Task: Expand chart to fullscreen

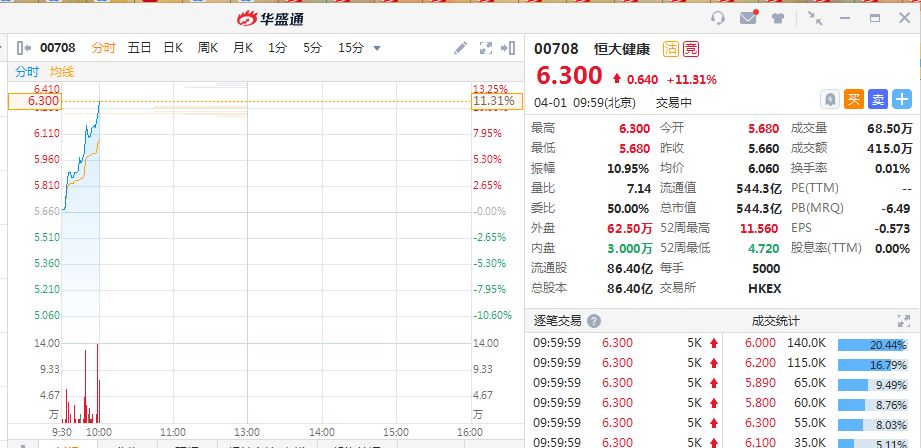Action: [x=487, y=47]
